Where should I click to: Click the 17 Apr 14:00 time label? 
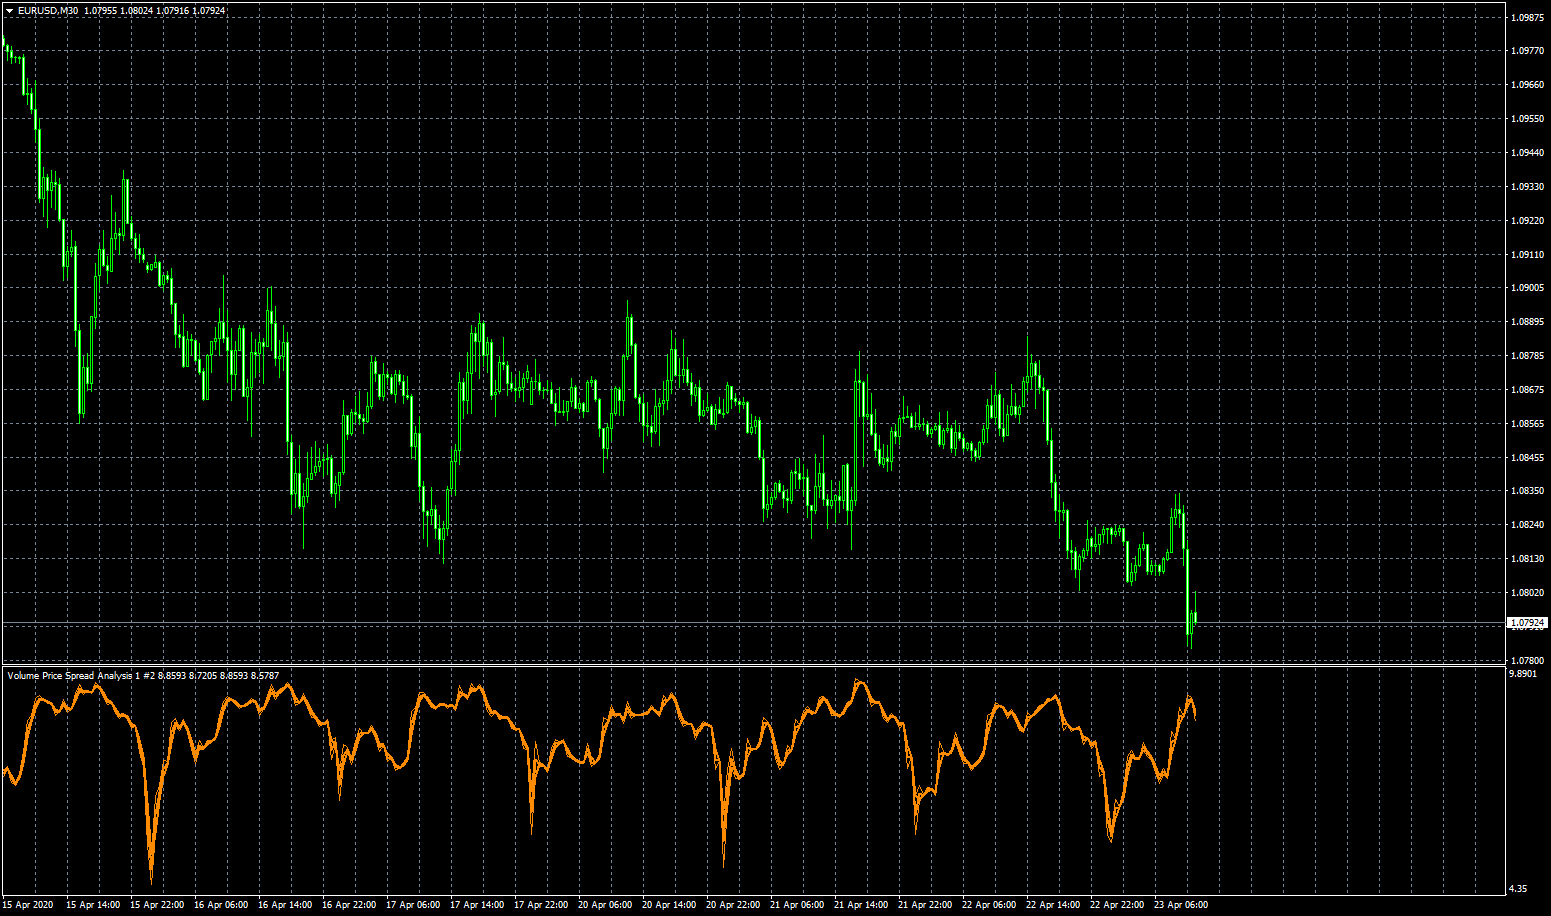477,905
